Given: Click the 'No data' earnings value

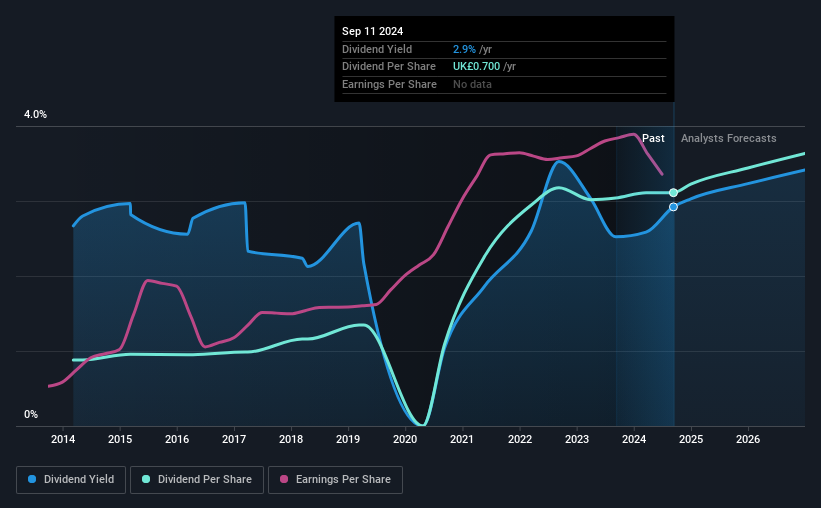Looking at the screenshot, I should point(472,84).
